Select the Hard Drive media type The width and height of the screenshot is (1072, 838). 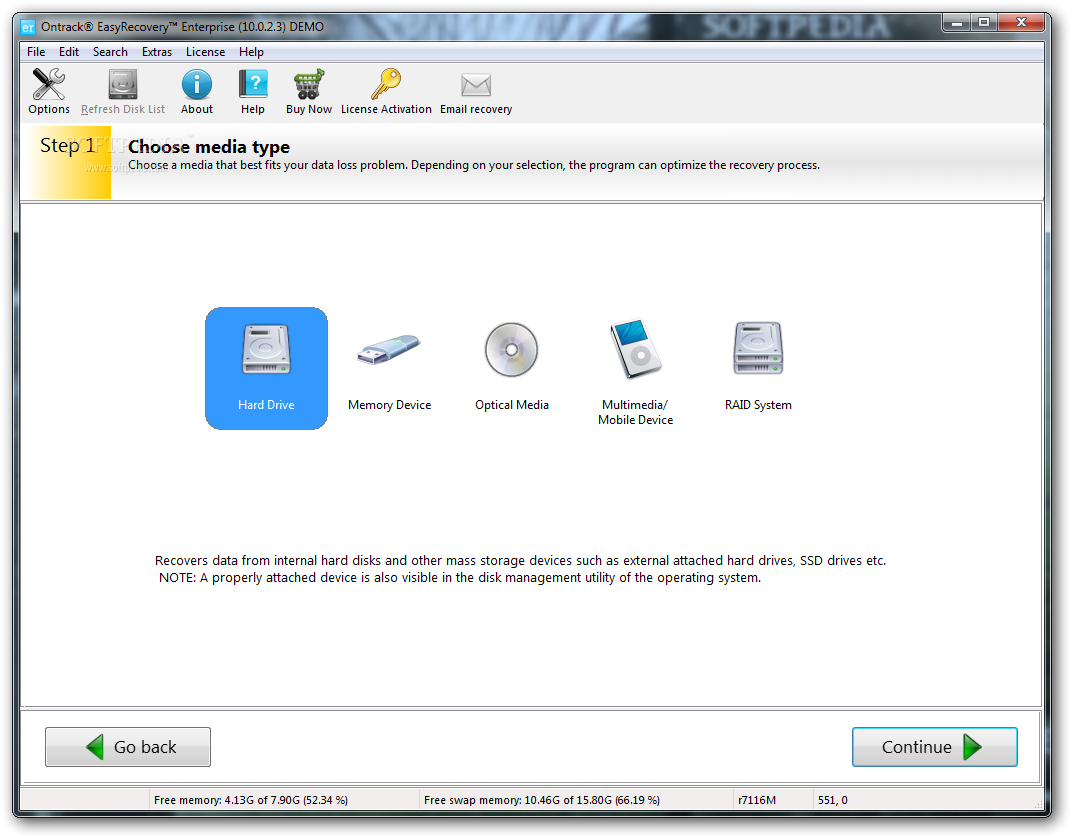(x=266, y=368)
